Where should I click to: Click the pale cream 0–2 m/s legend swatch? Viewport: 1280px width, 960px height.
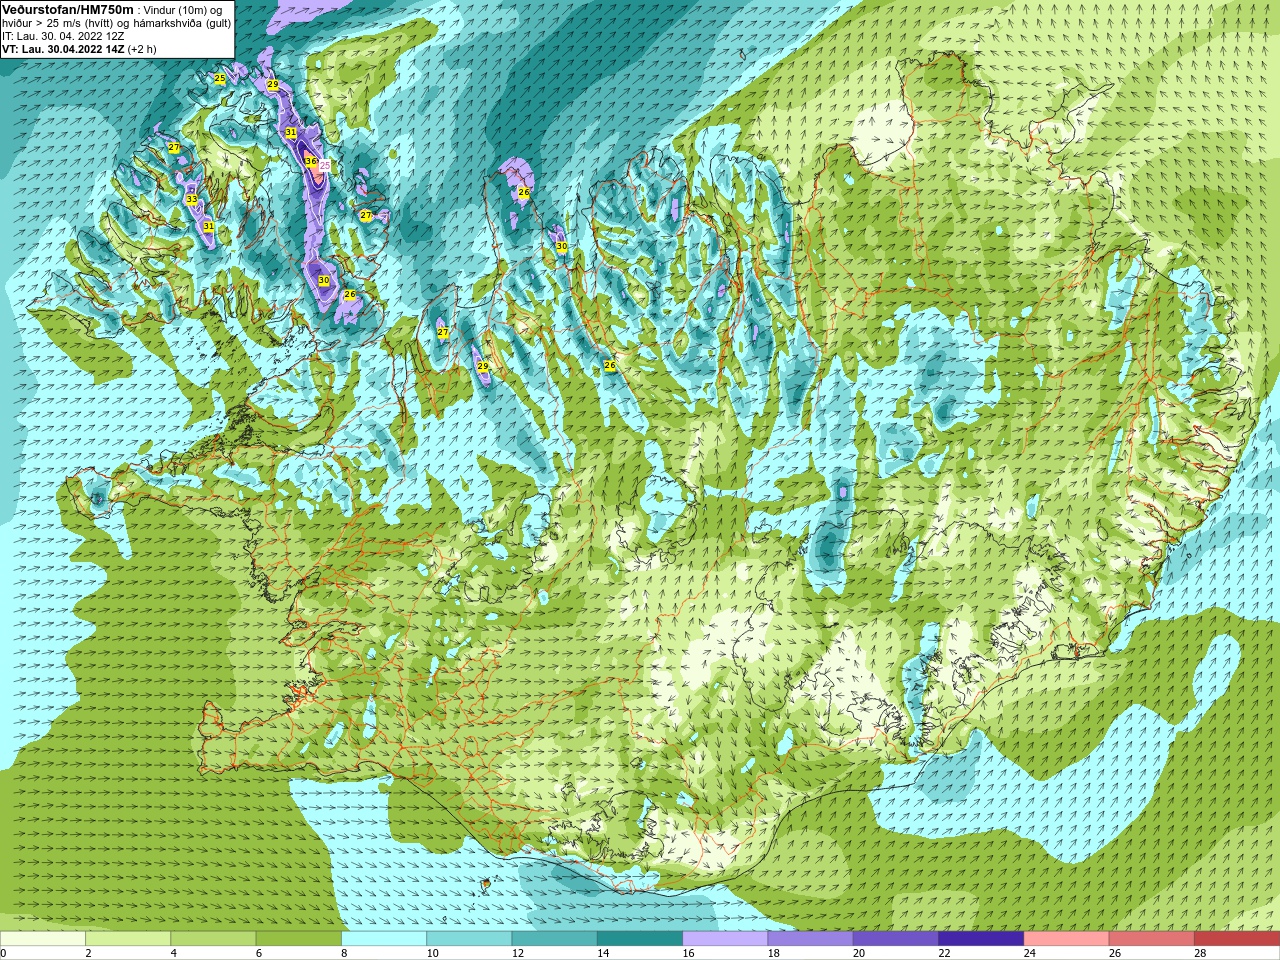tap(43, 939)
